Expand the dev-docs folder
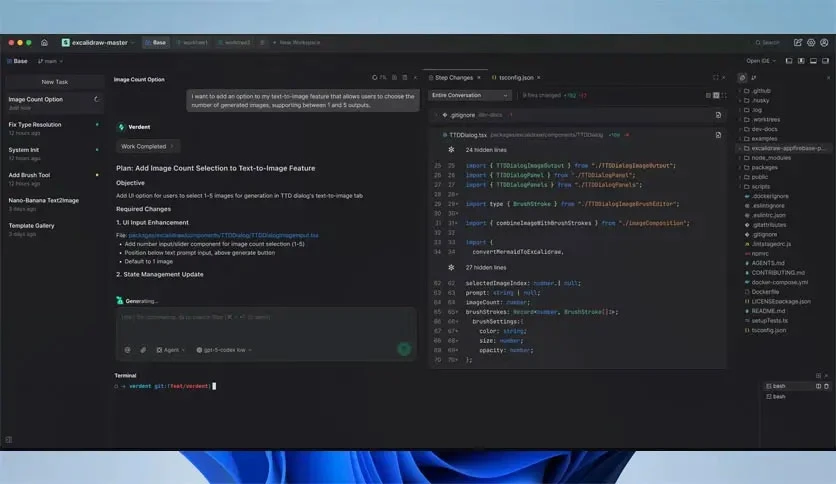836x484 pixels. click(x=759, y=130)
